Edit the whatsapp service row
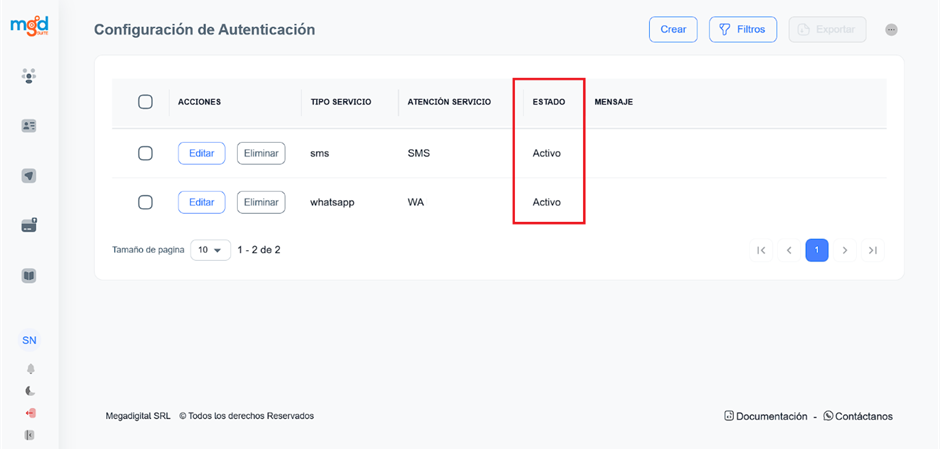This screenshot has height=449, width=940. (201, 202)
